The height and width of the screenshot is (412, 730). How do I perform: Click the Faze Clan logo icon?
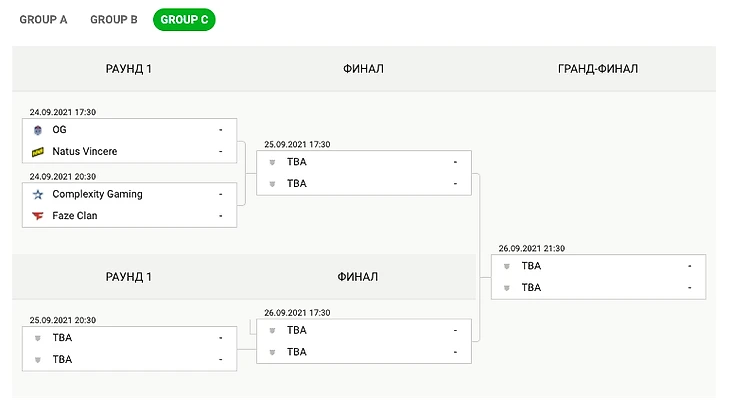38,216
